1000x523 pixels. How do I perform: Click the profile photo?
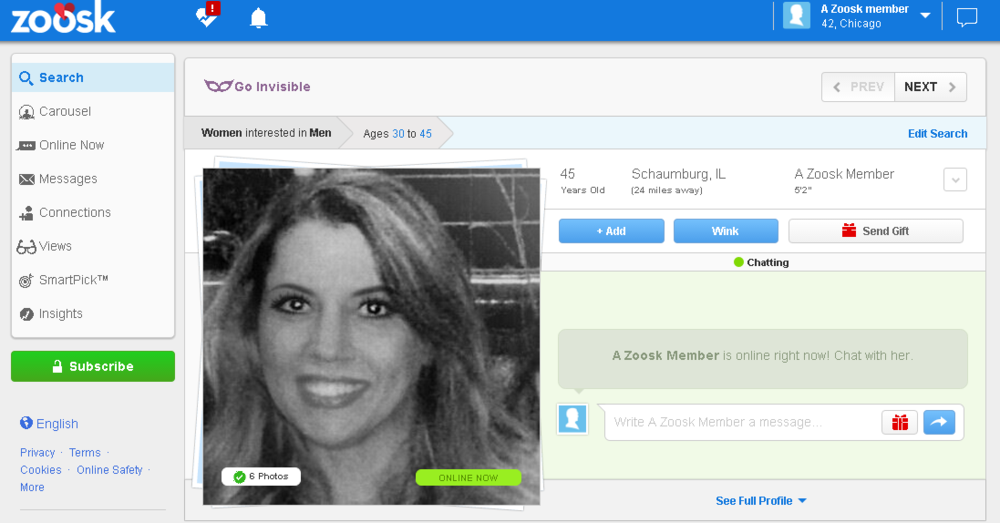[371, 336]
